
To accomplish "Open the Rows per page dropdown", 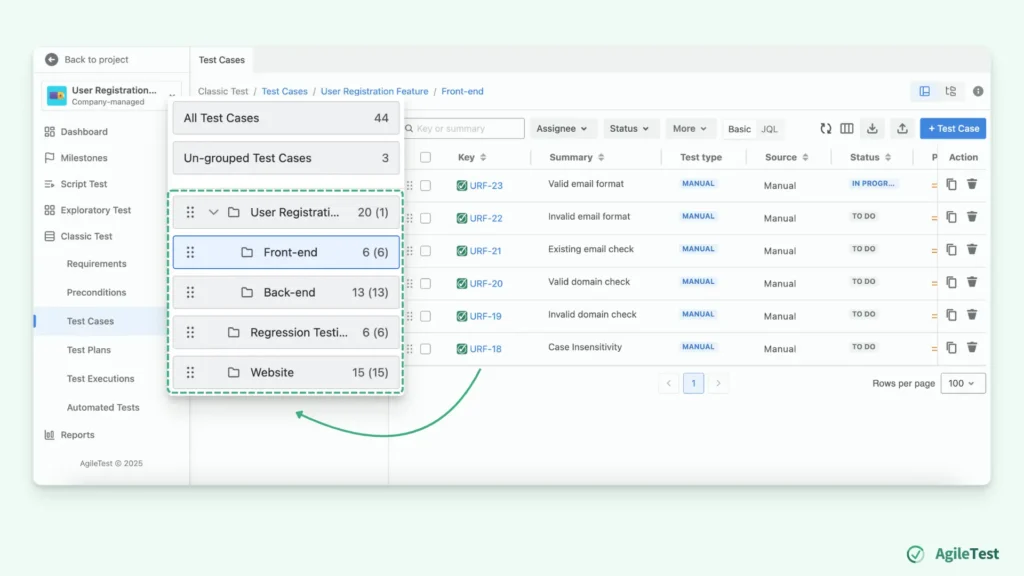I will (x=963, y=383).
